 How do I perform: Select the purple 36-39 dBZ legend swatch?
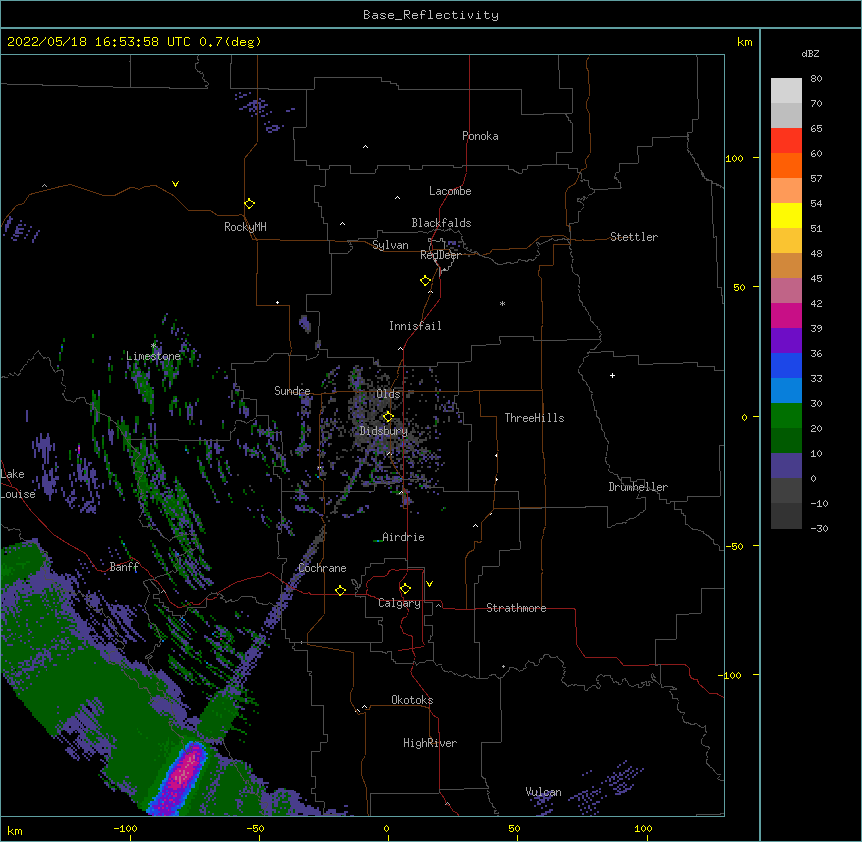786,340
